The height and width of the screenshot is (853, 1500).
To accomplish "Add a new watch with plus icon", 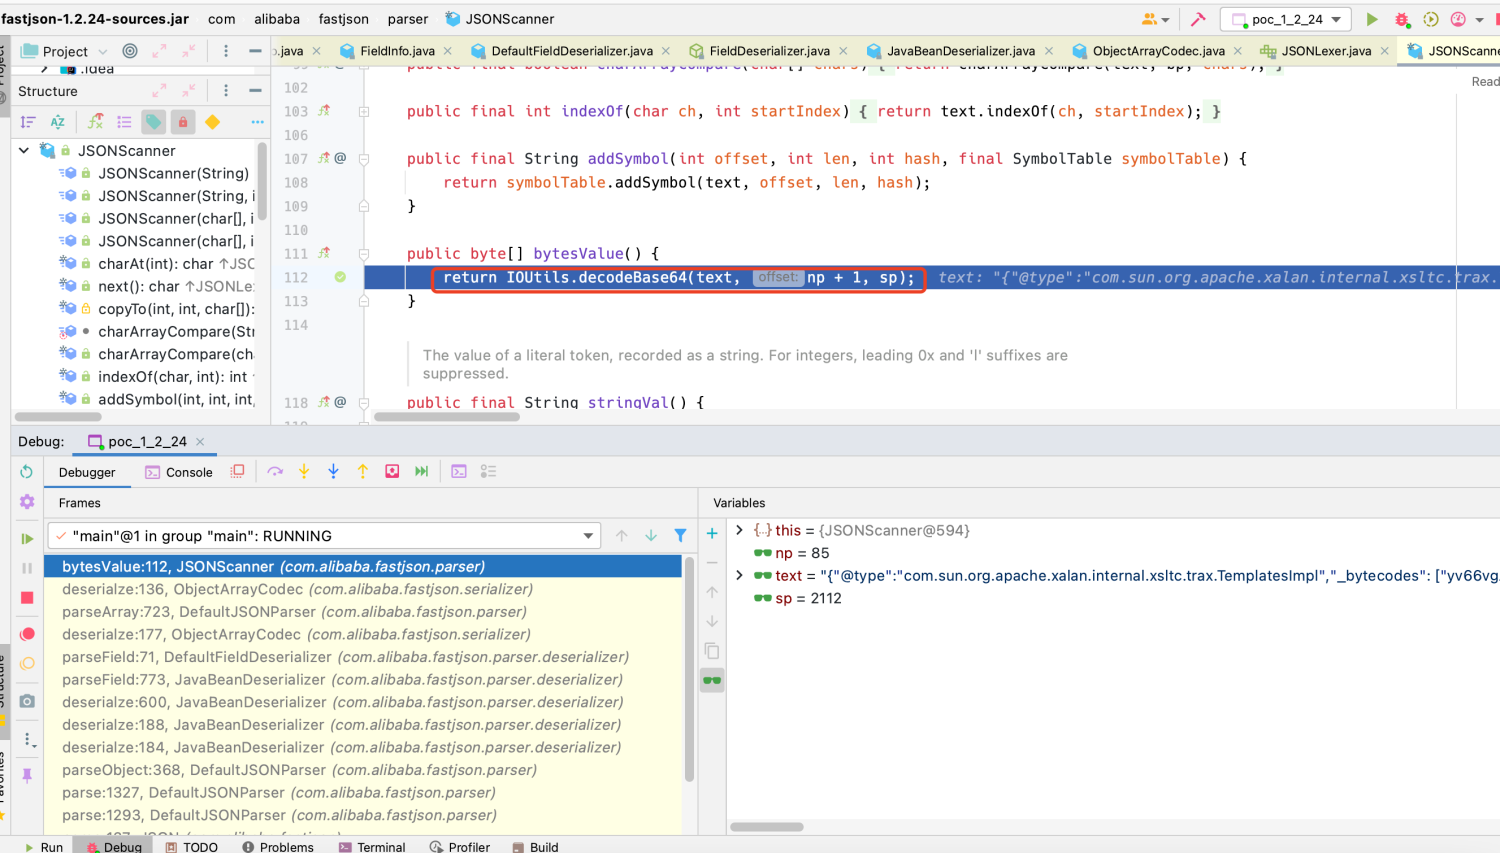I will (712, 534).
